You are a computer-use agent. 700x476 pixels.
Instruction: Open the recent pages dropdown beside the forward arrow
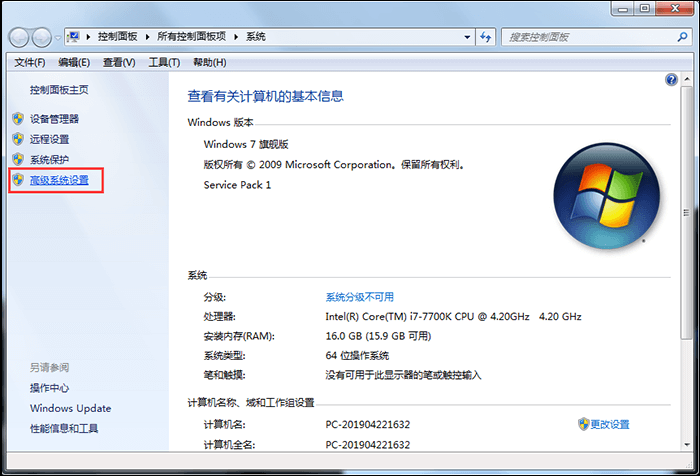(58, 38)
